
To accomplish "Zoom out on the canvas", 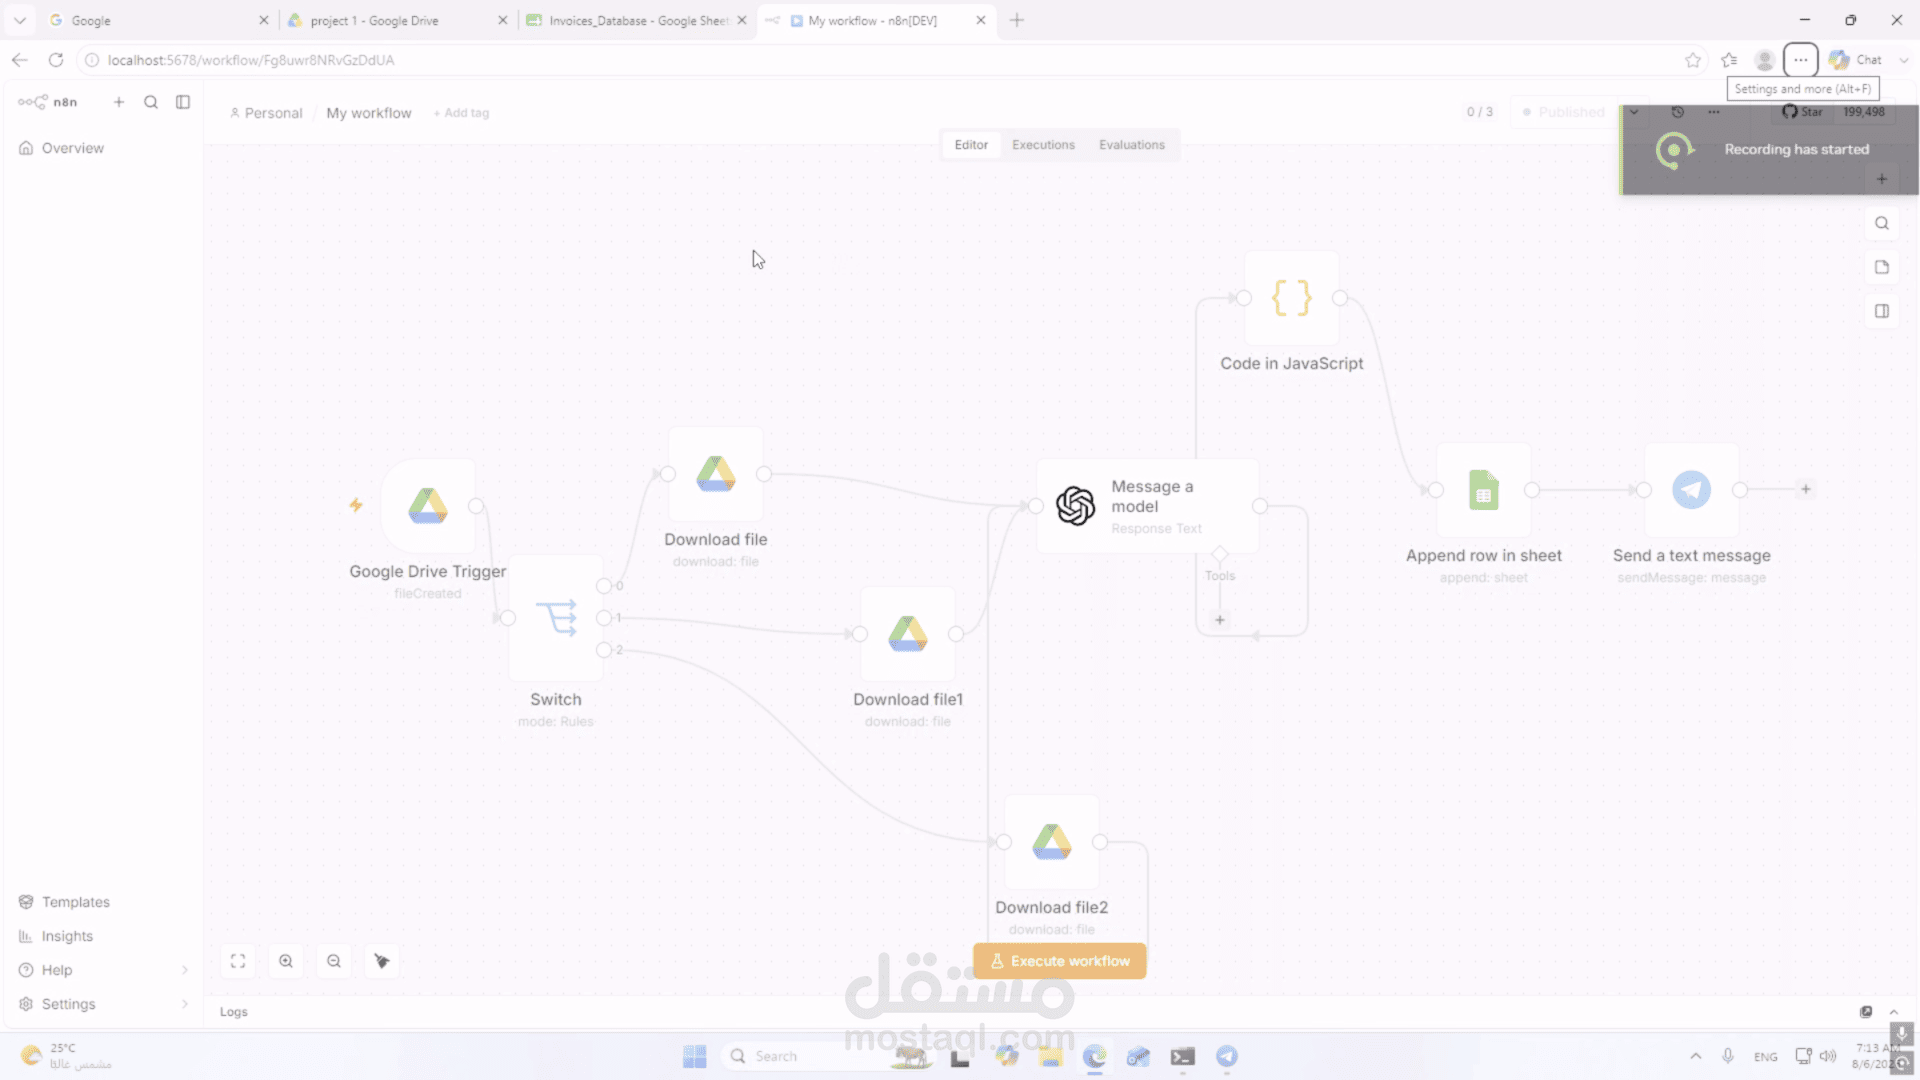I will (x=334, y=961).
